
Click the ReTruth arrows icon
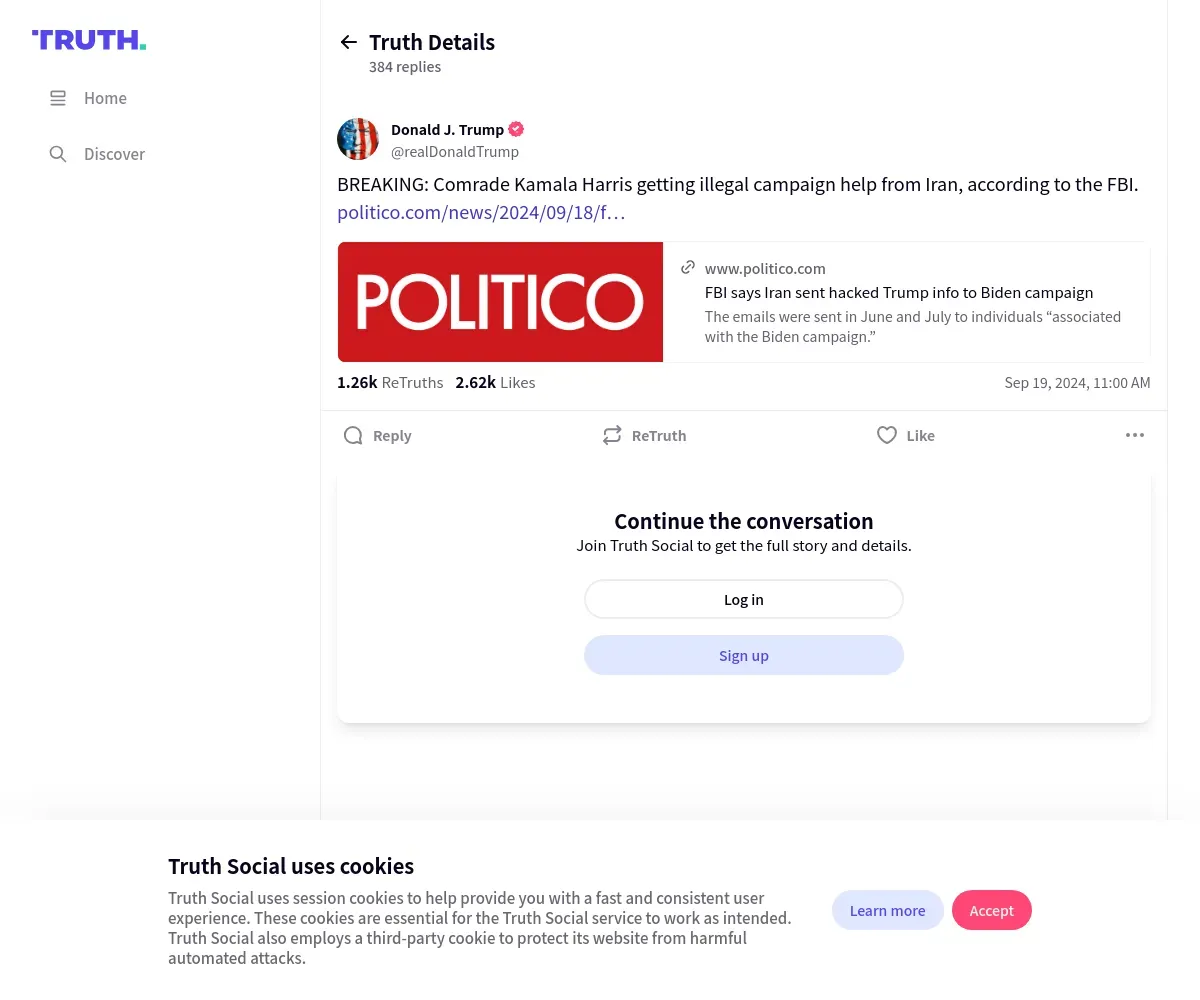point(612,436)
